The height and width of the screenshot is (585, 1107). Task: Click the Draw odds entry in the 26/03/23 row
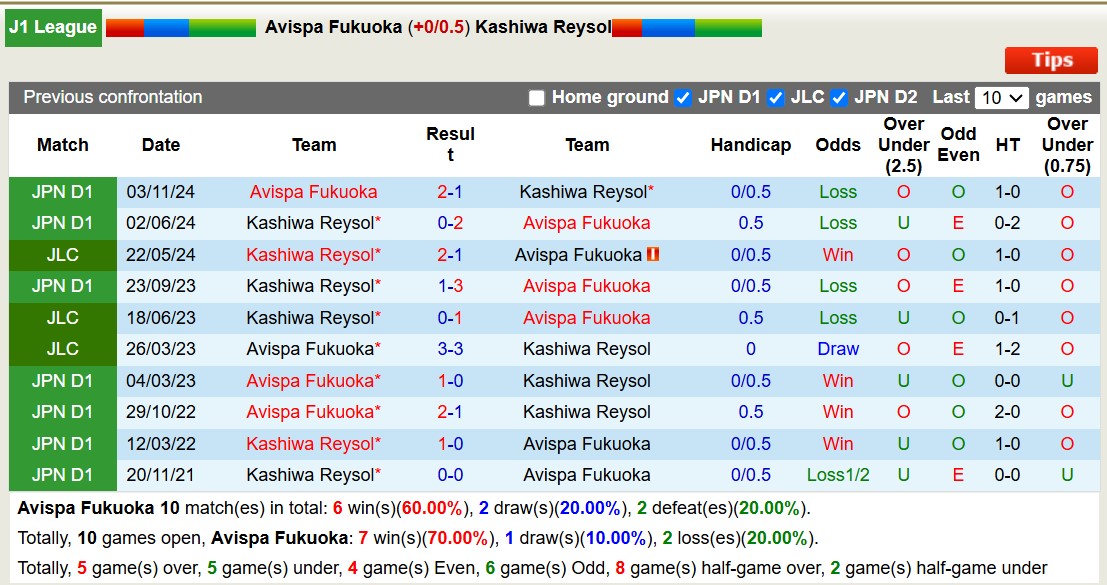coord(838,349)
